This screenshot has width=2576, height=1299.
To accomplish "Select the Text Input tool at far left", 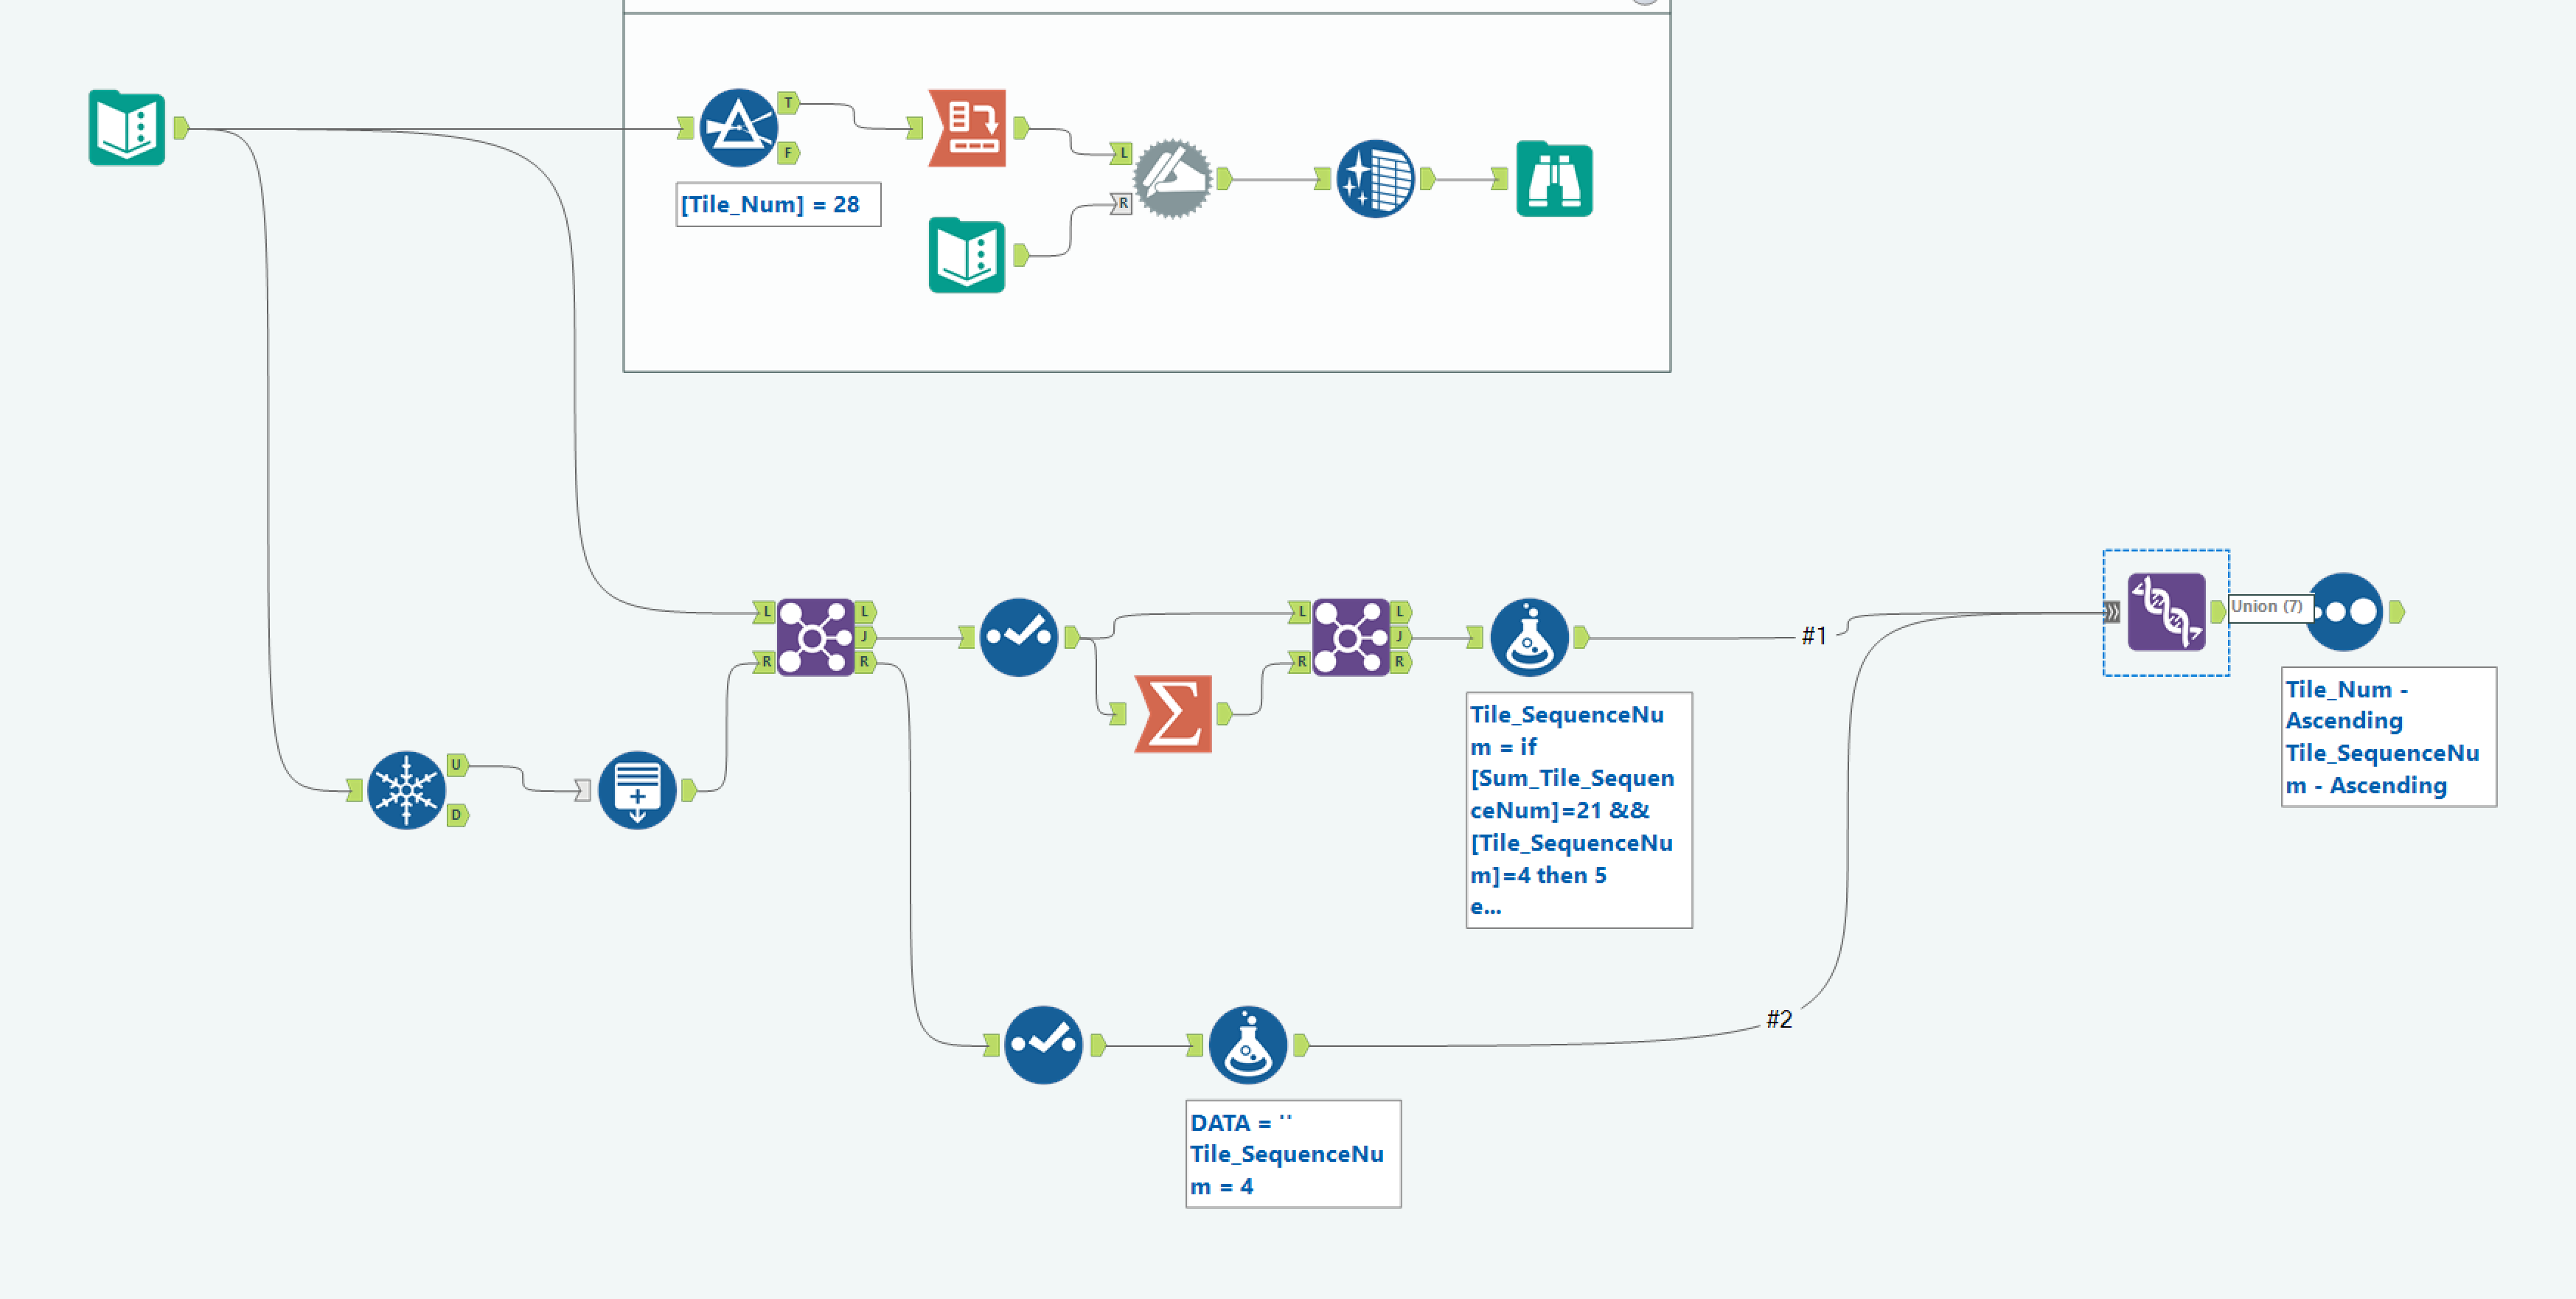I will click(126, 128).
